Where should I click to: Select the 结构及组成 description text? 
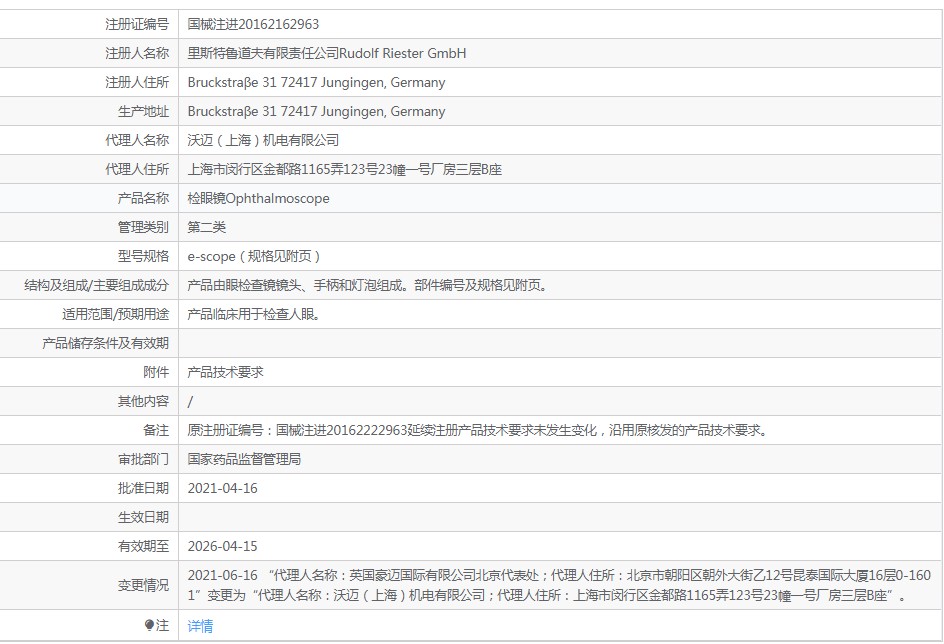(x=367, y=285)
